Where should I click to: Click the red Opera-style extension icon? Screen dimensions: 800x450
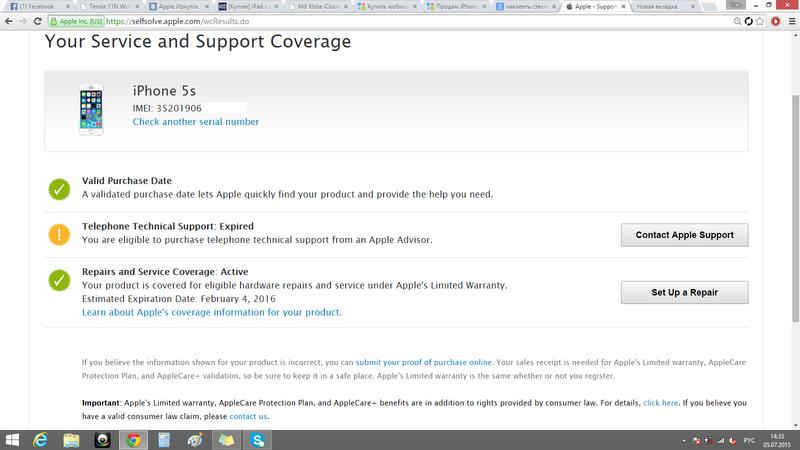(776, 21)
